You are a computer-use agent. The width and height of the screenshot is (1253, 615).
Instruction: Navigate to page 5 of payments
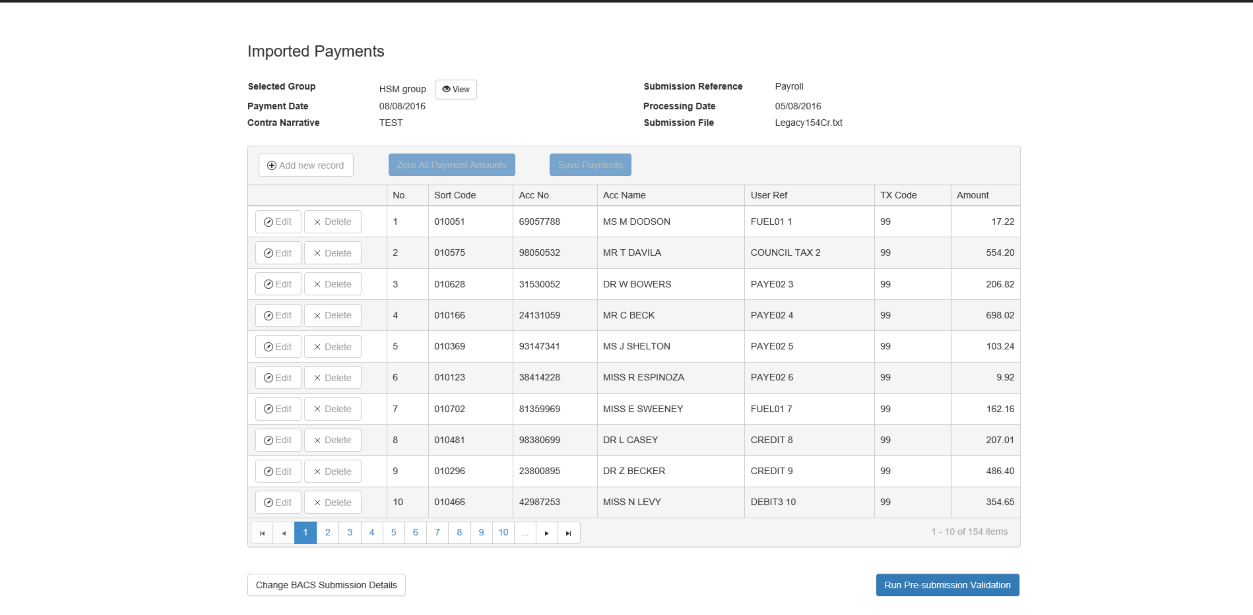tap(393, 532)
